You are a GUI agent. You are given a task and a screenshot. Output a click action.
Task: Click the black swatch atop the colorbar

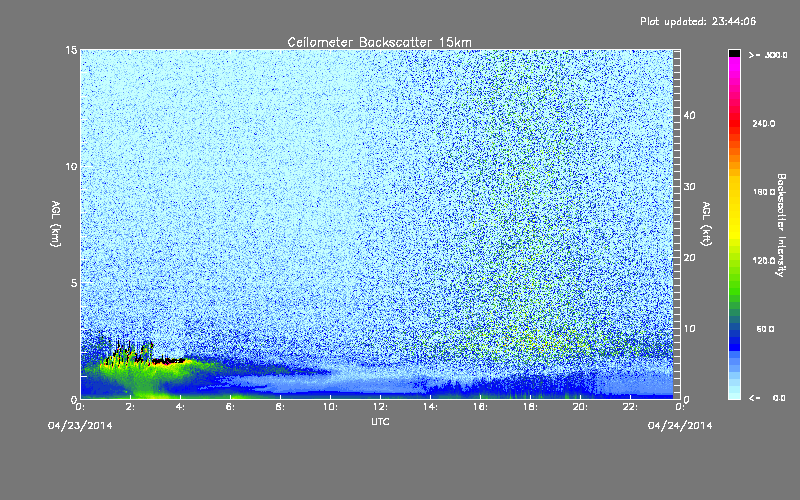tap(734, 53)
